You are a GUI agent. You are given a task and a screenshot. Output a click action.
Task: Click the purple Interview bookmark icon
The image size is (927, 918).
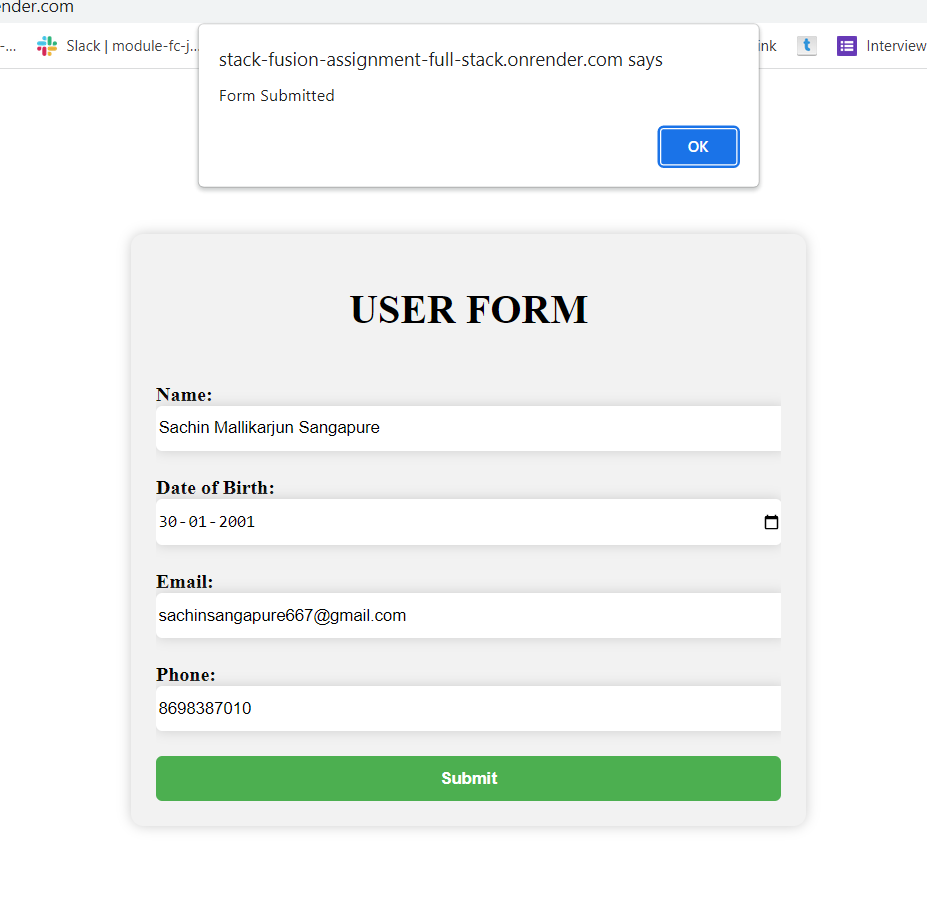click(846, 45)
